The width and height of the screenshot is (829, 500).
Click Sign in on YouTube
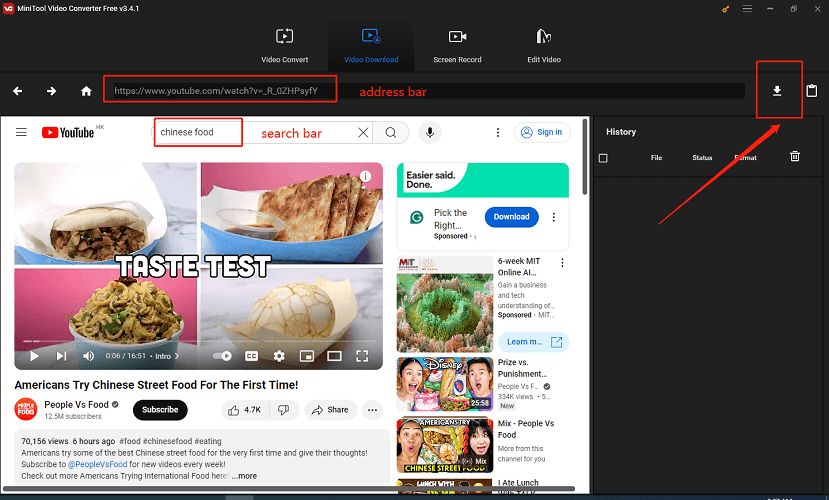click(542, 132)
